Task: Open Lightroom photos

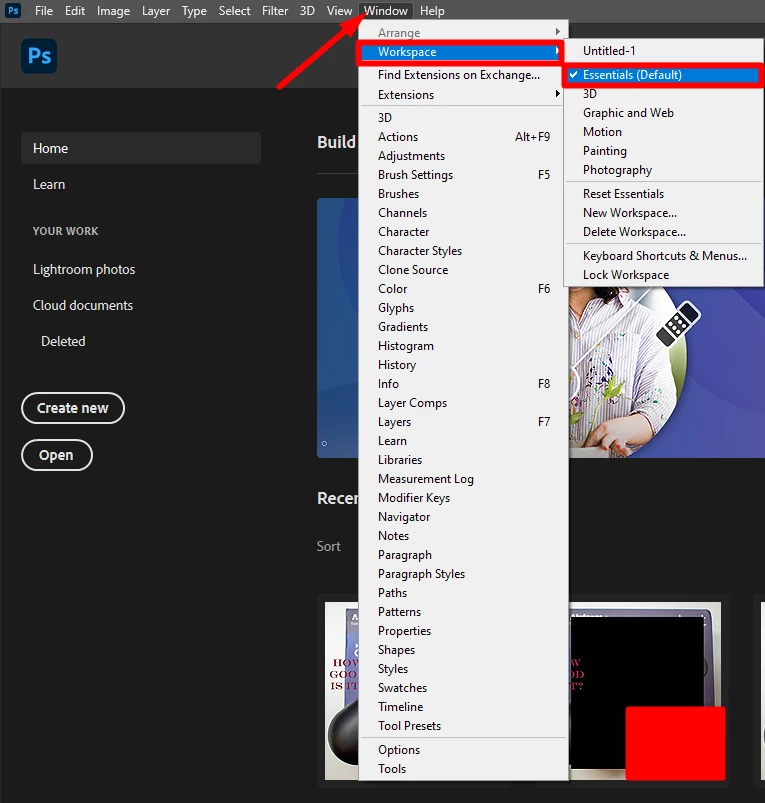Action: [84, 269]
